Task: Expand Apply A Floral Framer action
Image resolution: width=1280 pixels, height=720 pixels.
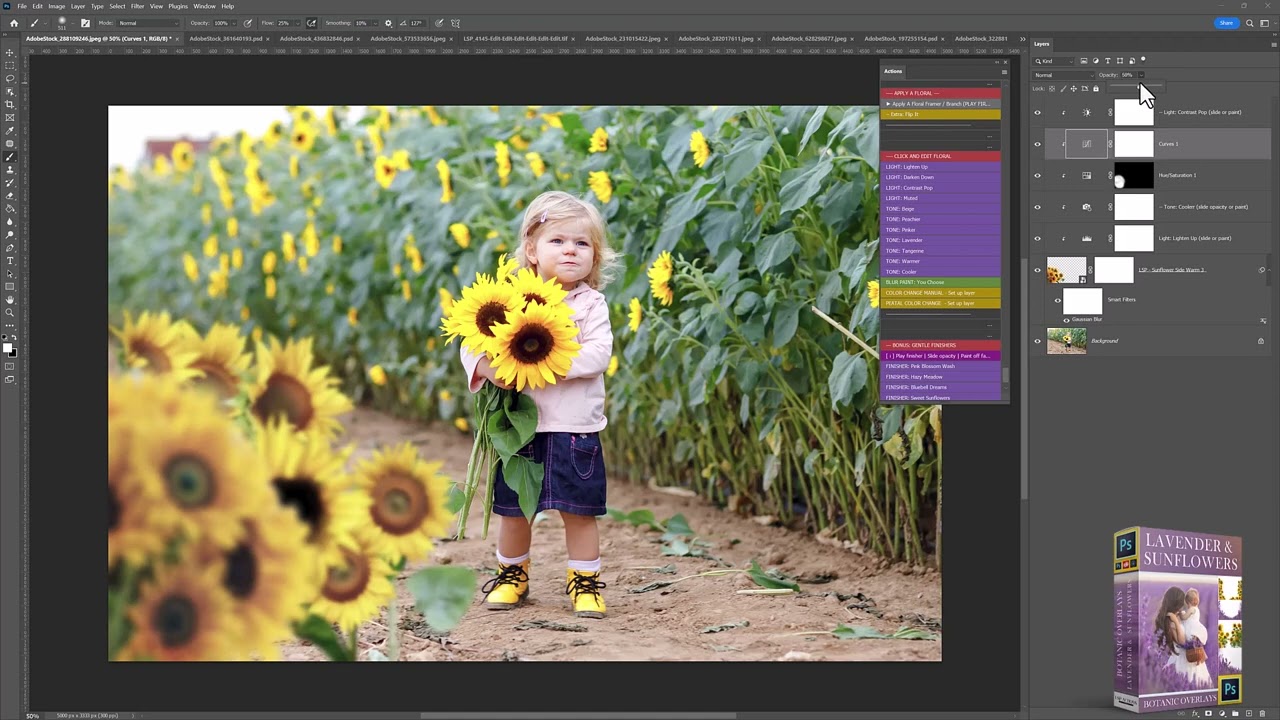Action: coord(888,104)
